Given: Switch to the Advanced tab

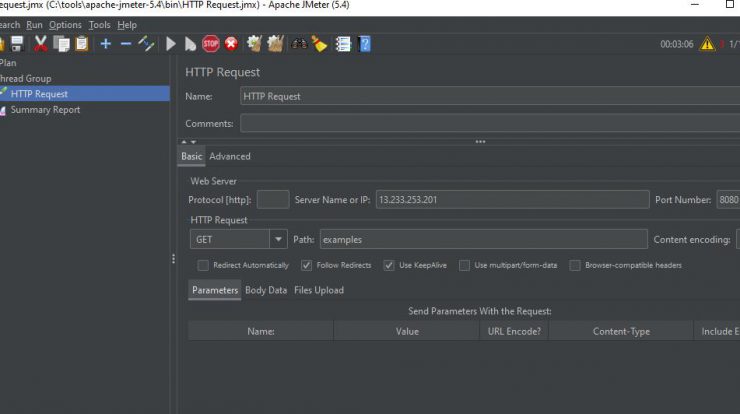Looking at the screenshot, I should click(230, 156).
